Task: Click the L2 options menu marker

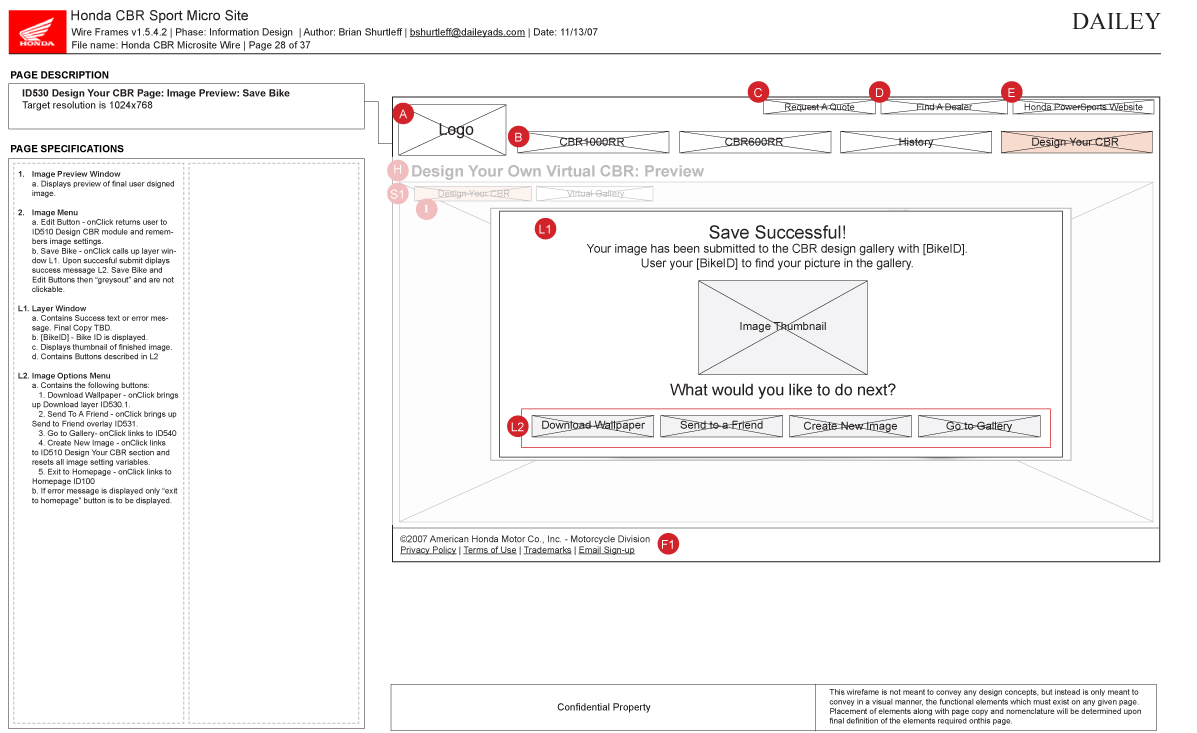Action: (x=517, y=427)
